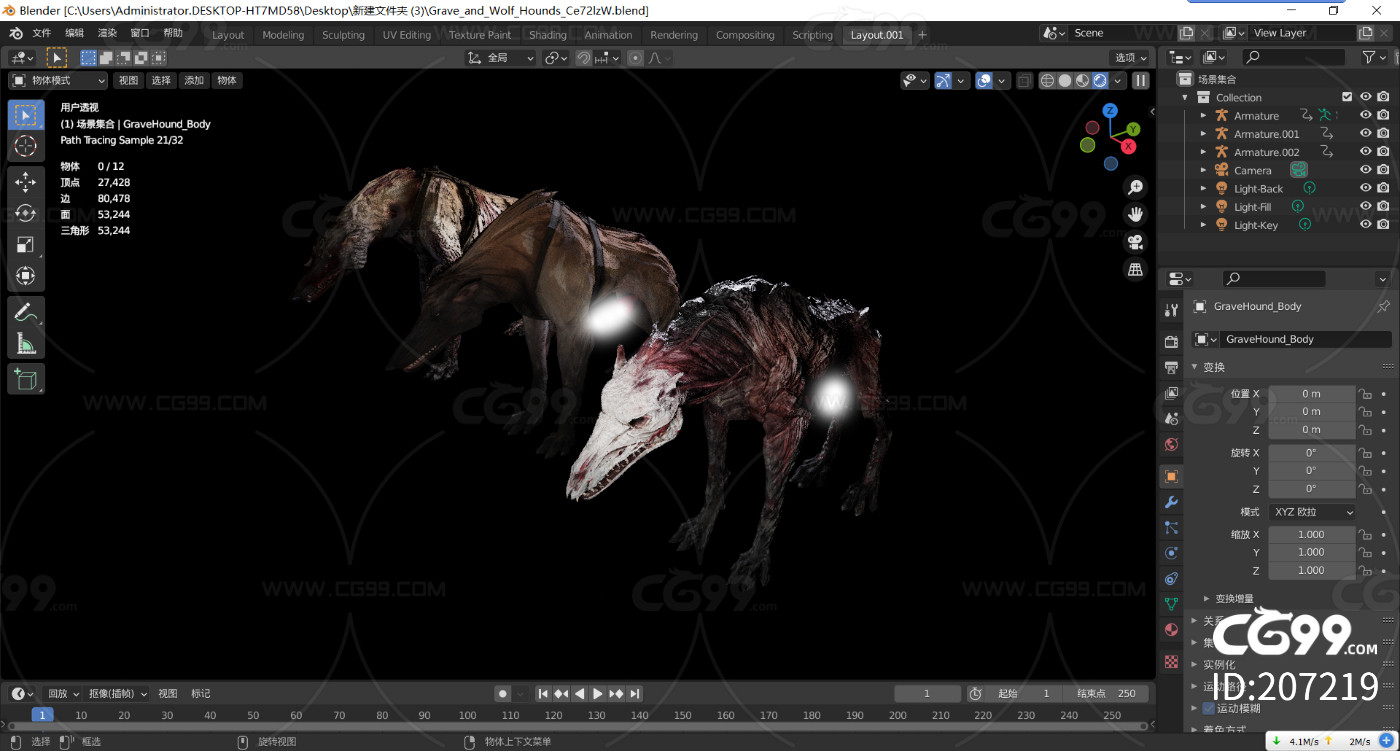Click the pan view hand icon
The height and width of the screenshot is (751, 1400).
pos(1135,214)
